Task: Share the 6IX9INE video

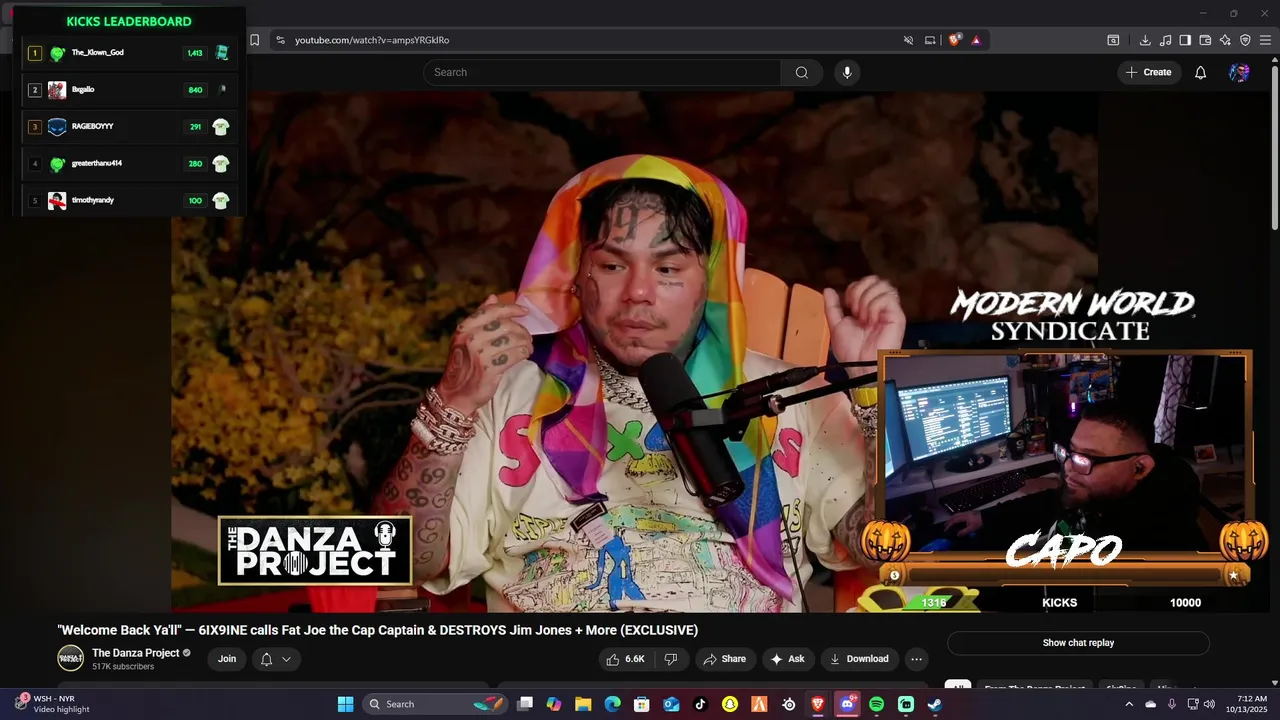Action: pos(725,659)
